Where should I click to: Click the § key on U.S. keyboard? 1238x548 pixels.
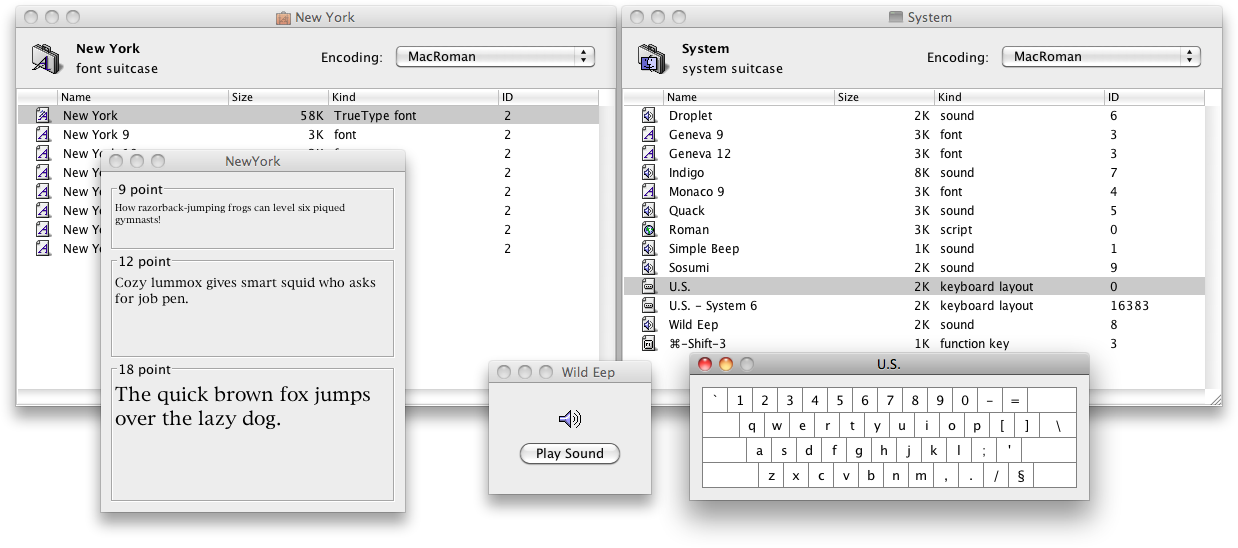point(1021,476)
